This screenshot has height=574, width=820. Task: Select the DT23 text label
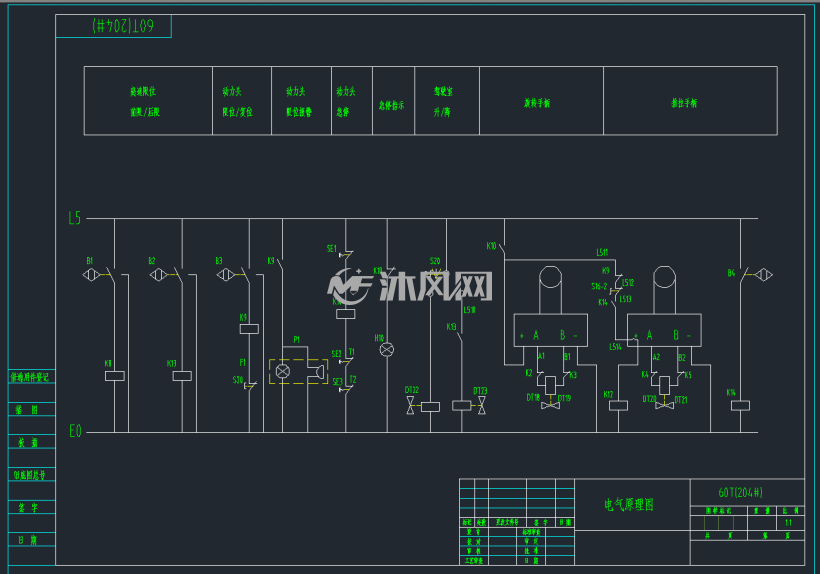(x=480, y=391)
